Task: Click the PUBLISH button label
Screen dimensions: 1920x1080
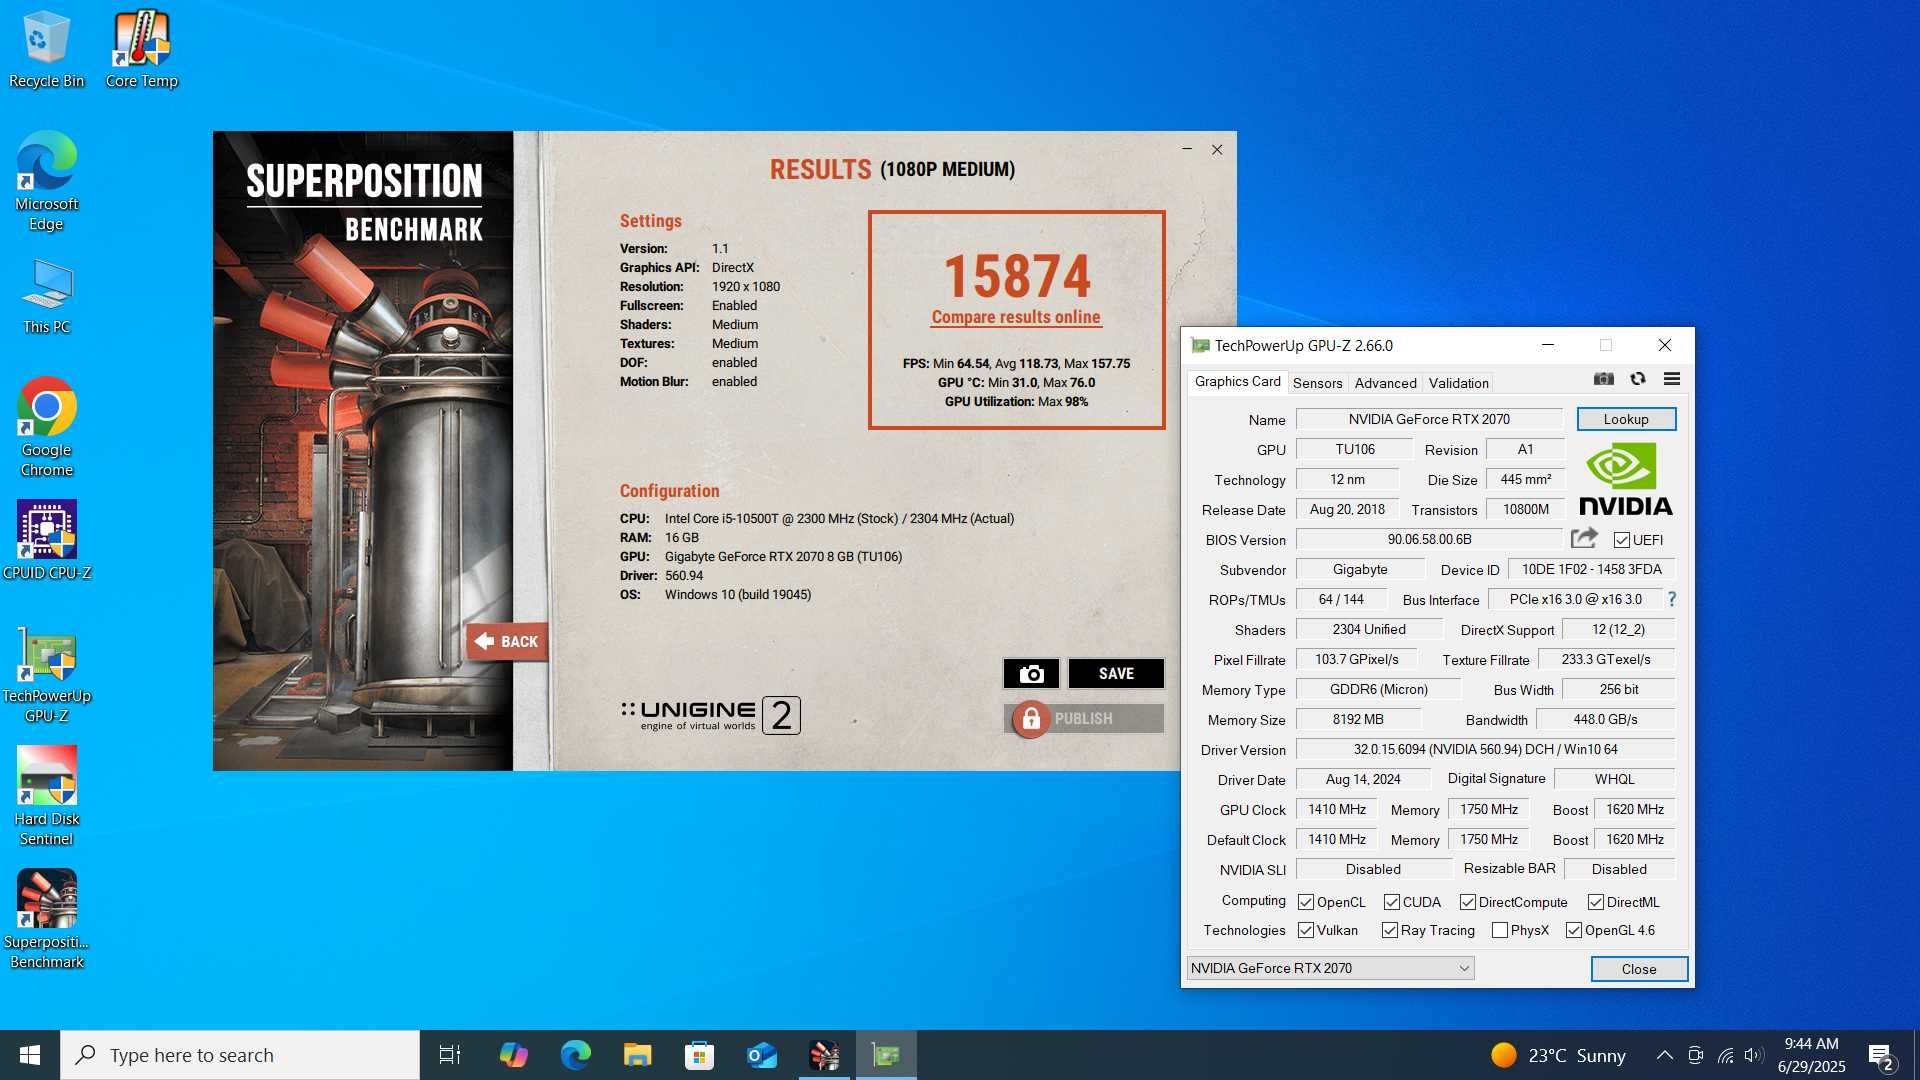Action: click(x=1083, y=719)
